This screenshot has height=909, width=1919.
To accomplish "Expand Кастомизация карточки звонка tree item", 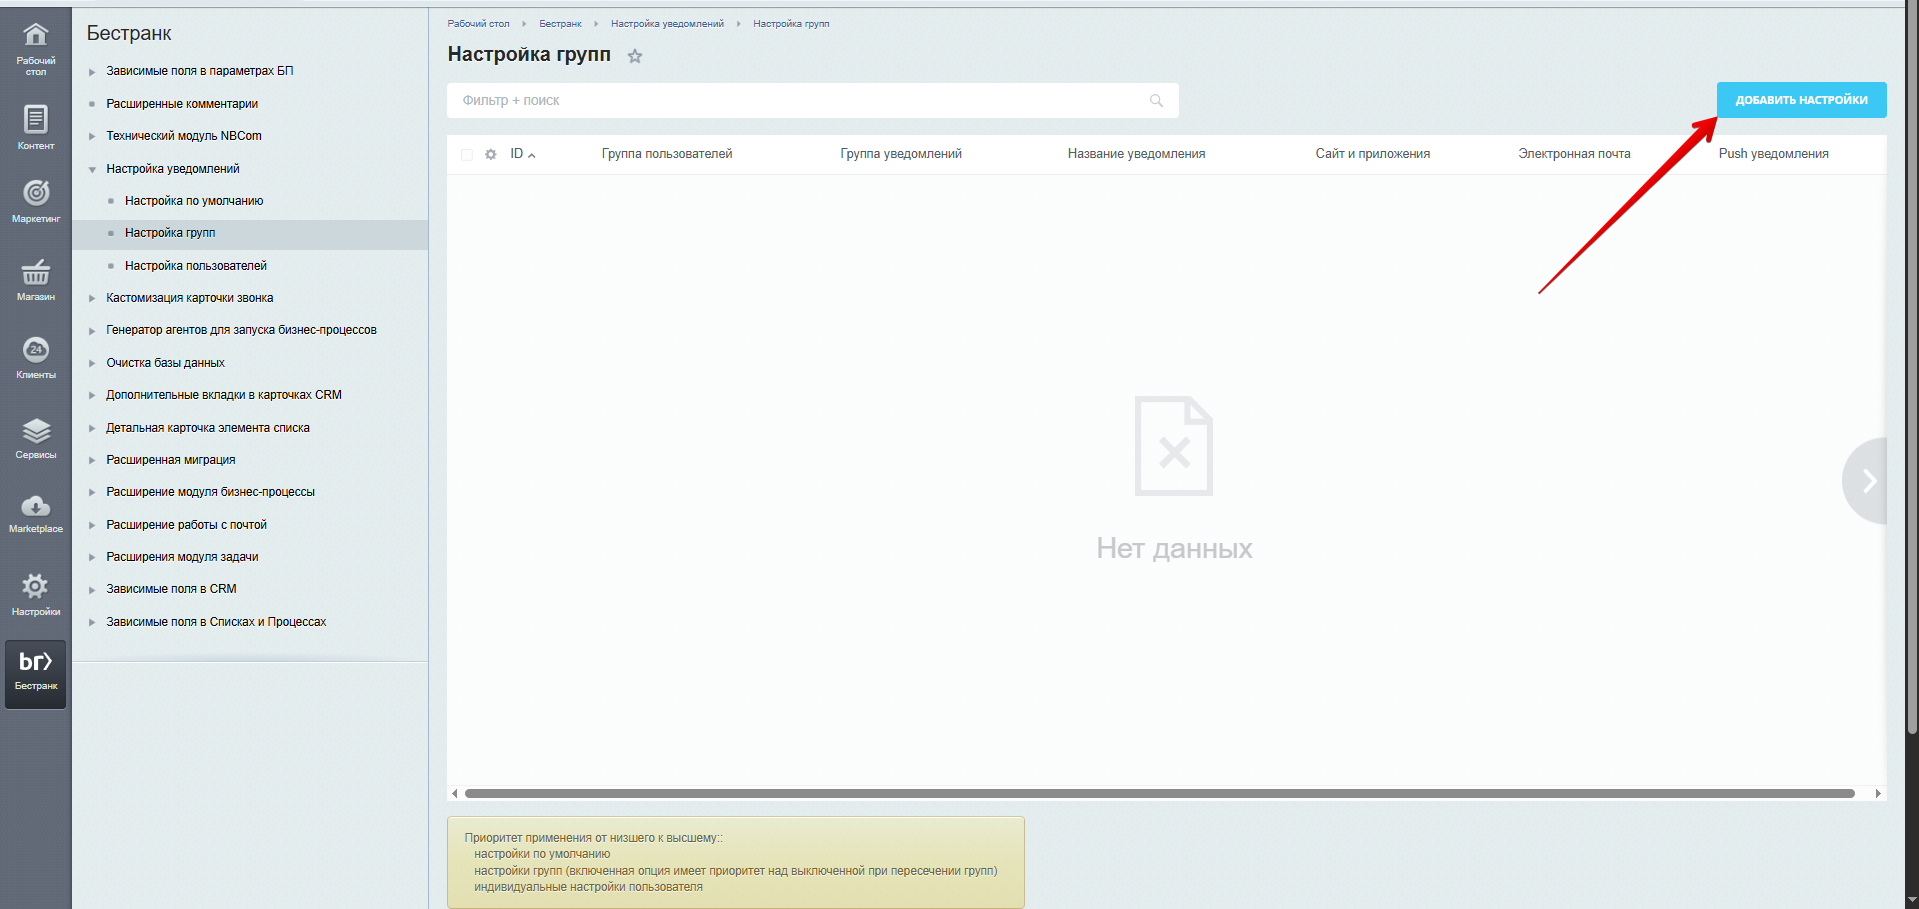I will pos(92,298).
